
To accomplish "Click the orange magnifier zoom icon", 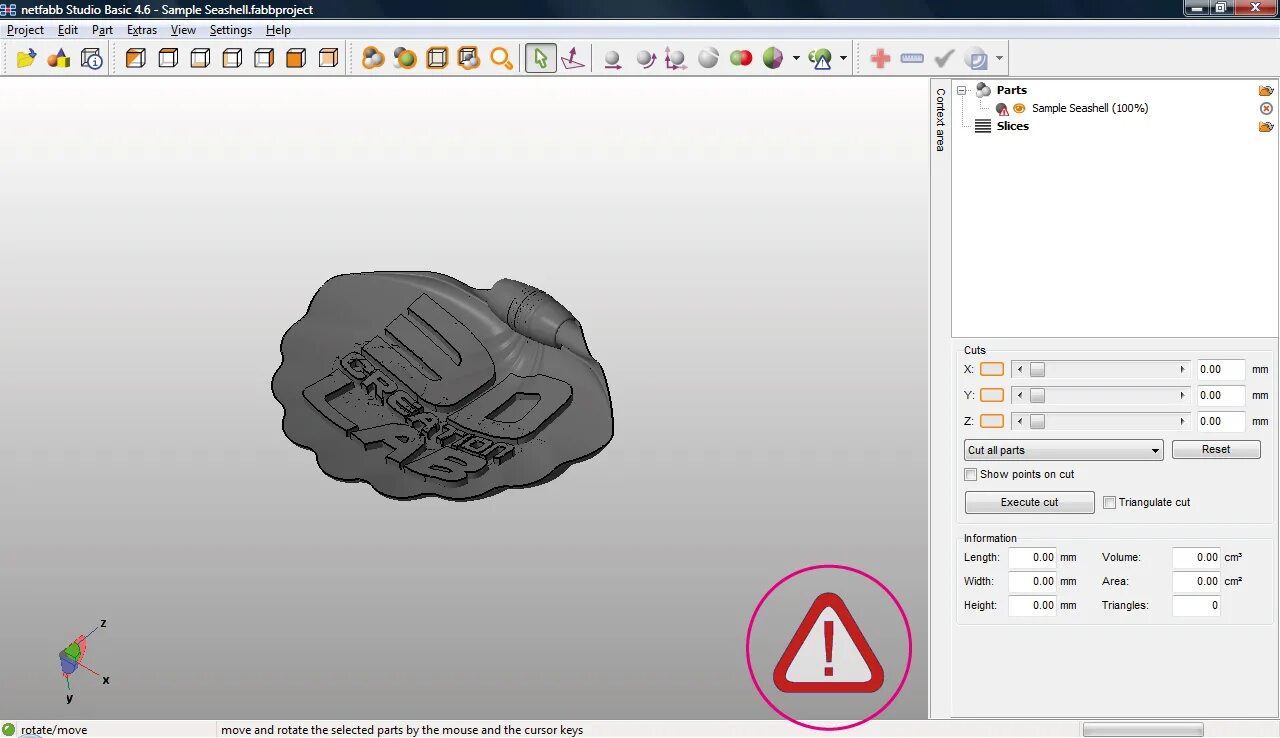I will click(x=501, y=59).
